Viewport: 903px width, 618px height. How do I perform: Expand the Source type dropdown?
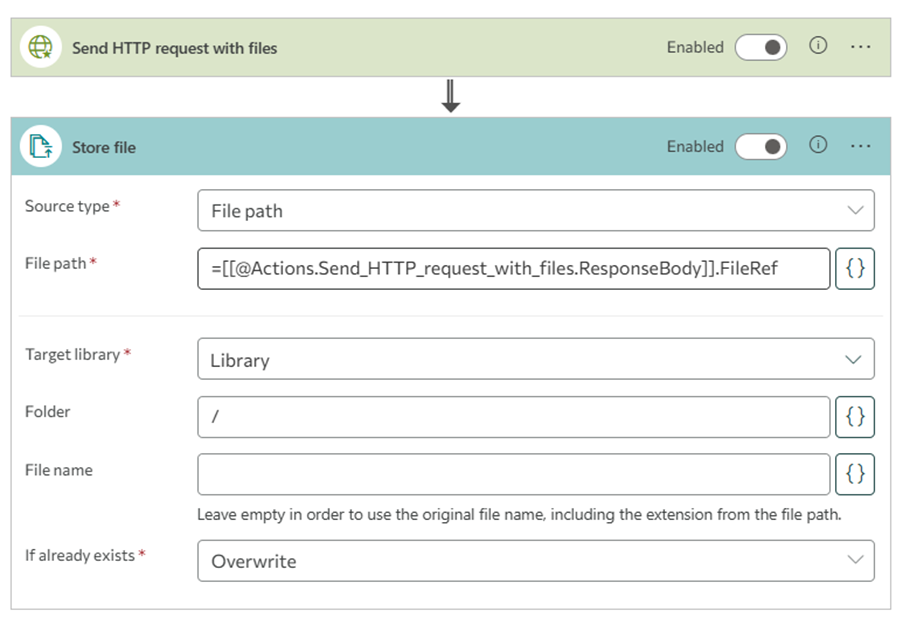coord(536,211)
